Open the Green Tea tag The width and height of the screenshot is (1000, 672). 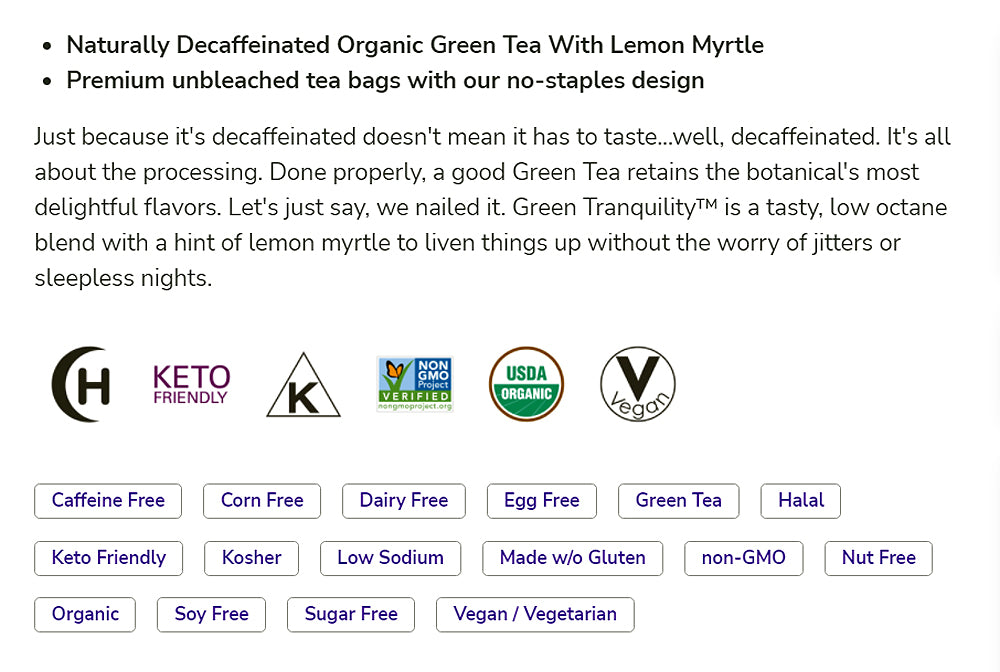coord(679,501)
